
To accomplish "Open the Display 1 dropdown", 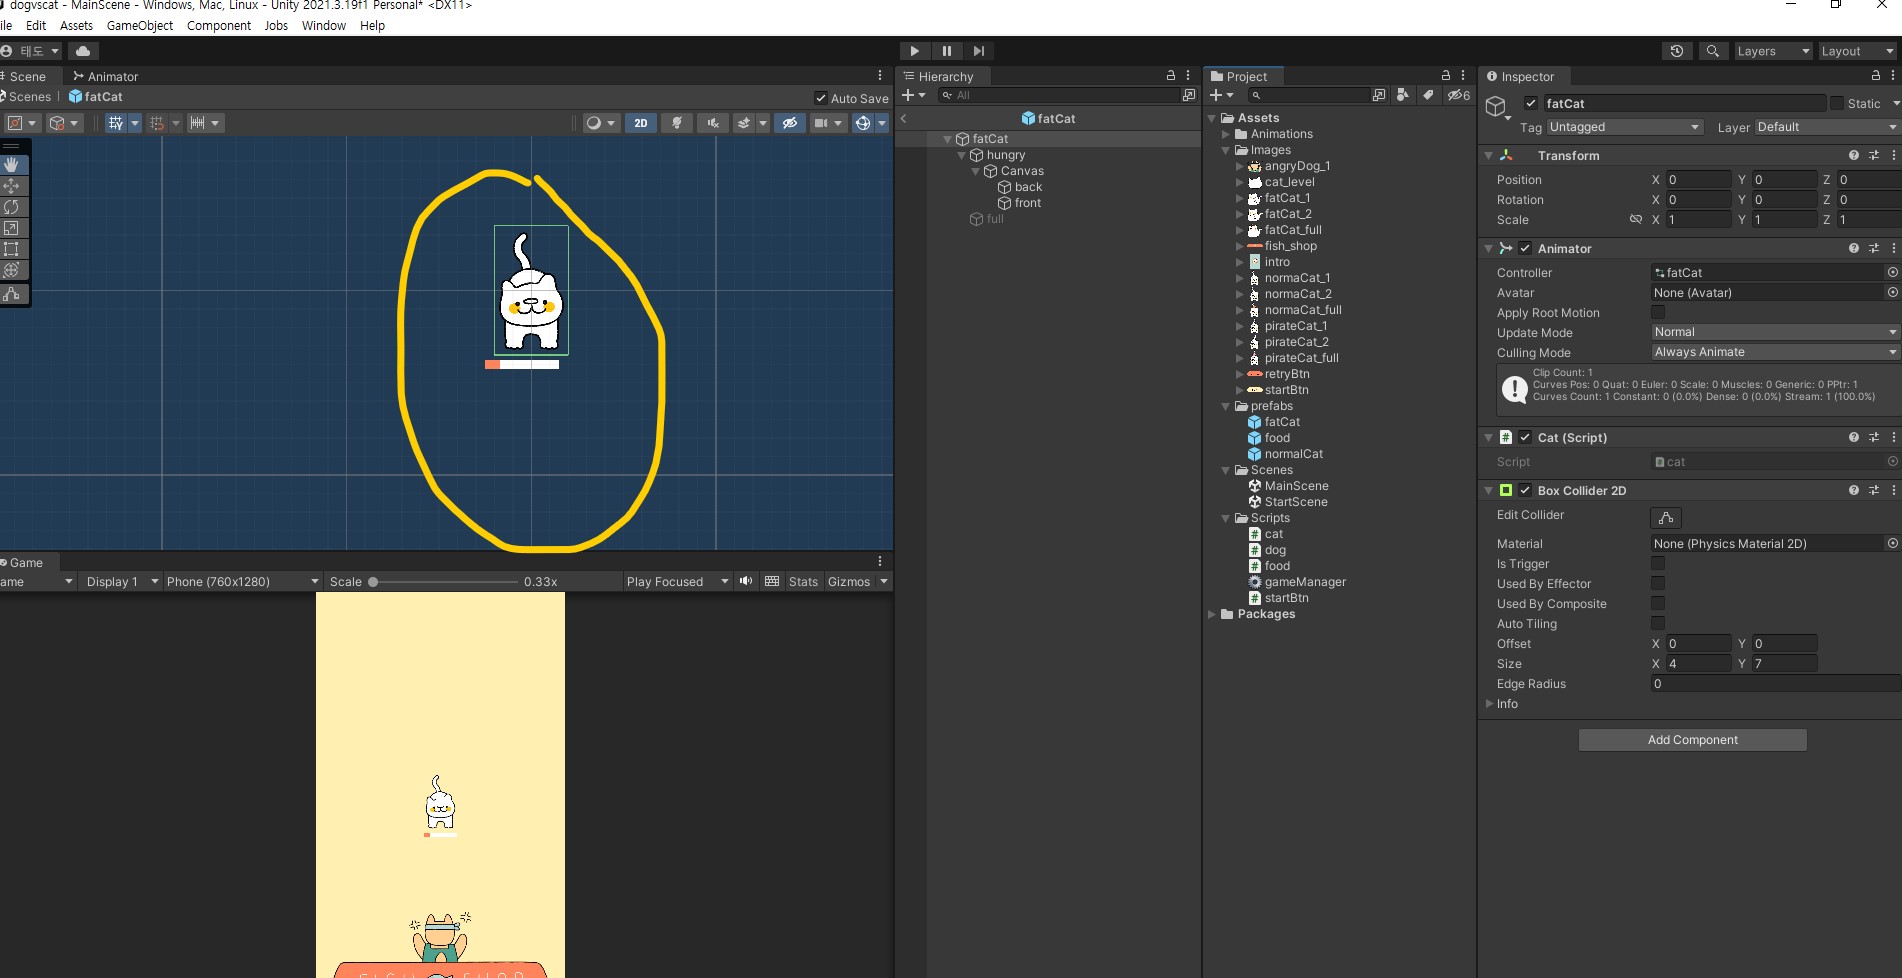I will click(x=121, y=581).
